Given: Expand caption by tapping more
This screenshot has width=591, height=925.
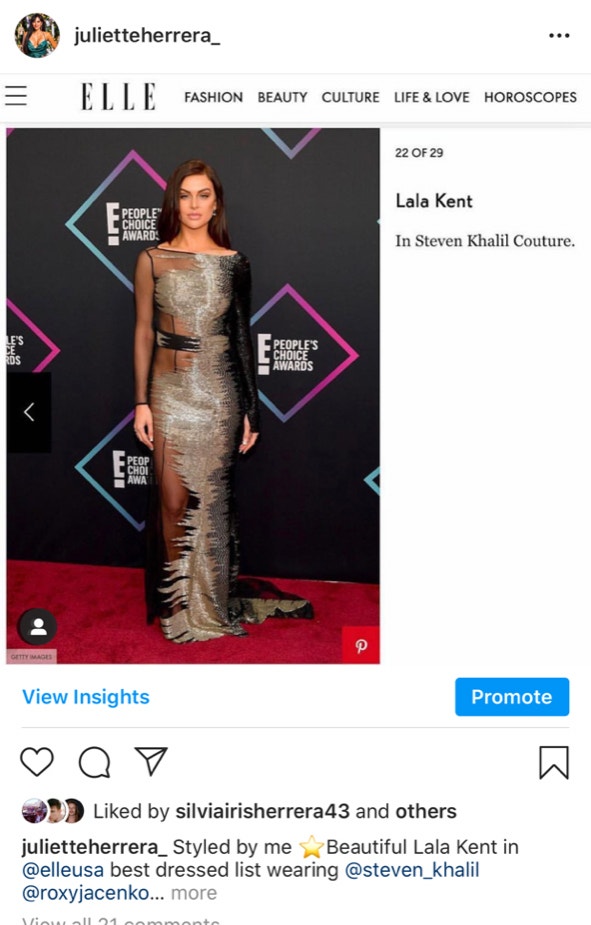Looking at the screenshot, I should [x=193, y=893].
